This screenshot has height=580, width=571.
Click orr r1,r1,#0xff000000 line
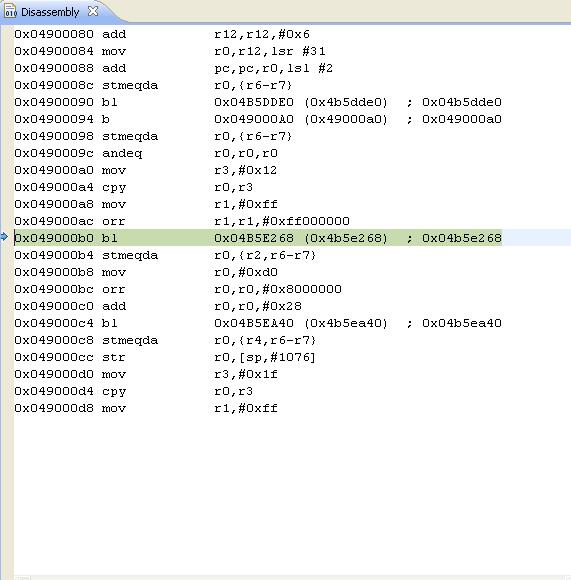pyautogui.click(x=182, y=221)
